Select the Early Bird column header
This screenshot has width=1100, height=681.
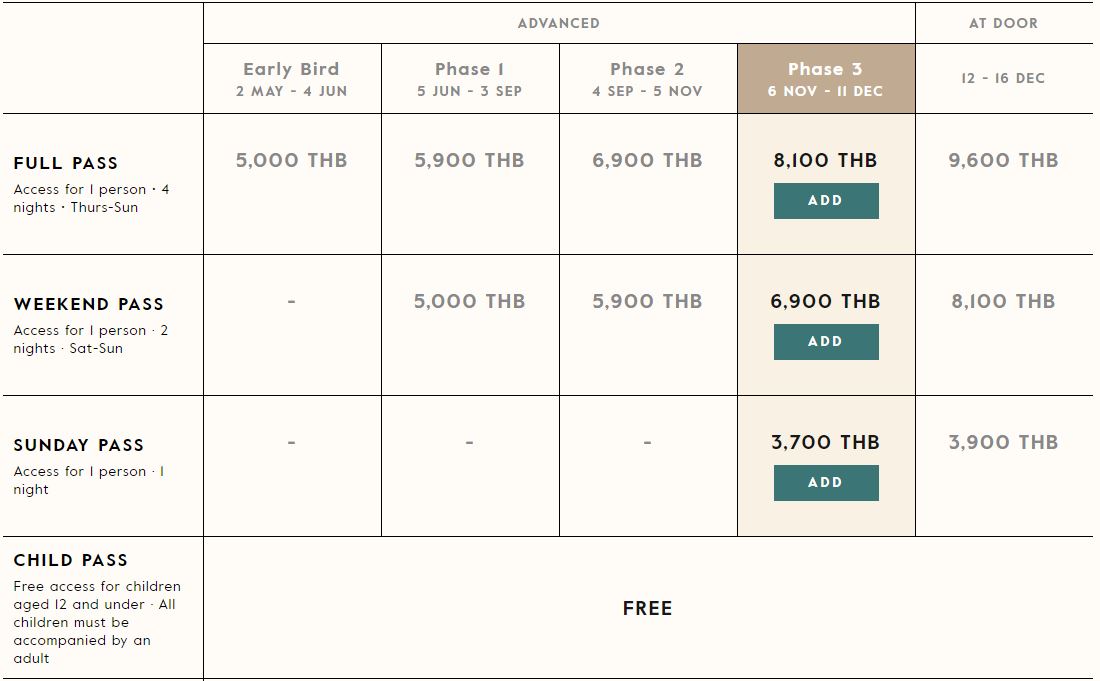[x=292, y=79]
